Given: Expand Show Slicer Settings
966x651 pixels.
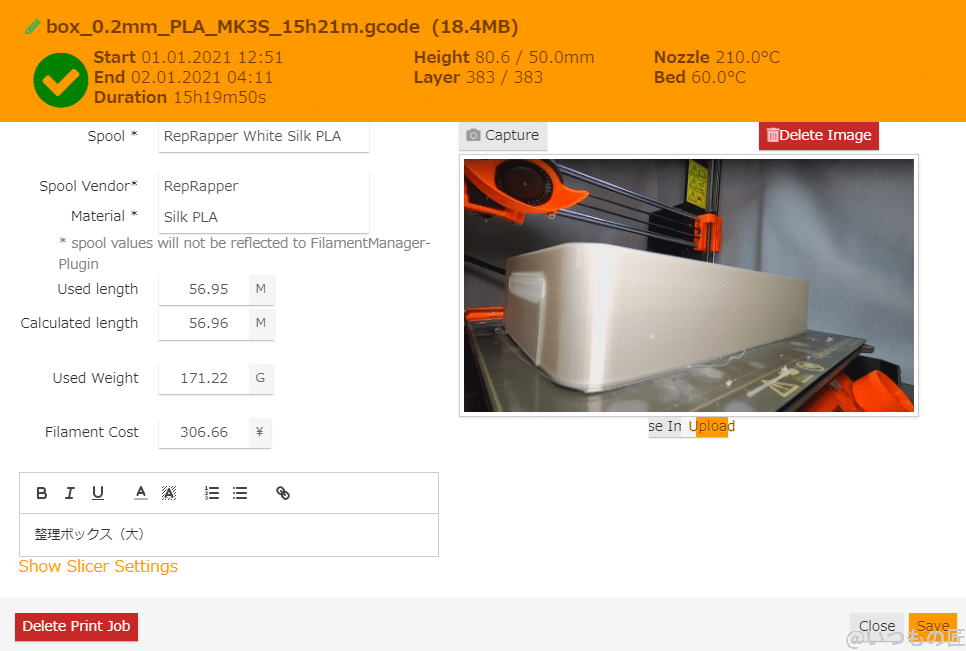Looking at the screenshot, I should [98, 566].
